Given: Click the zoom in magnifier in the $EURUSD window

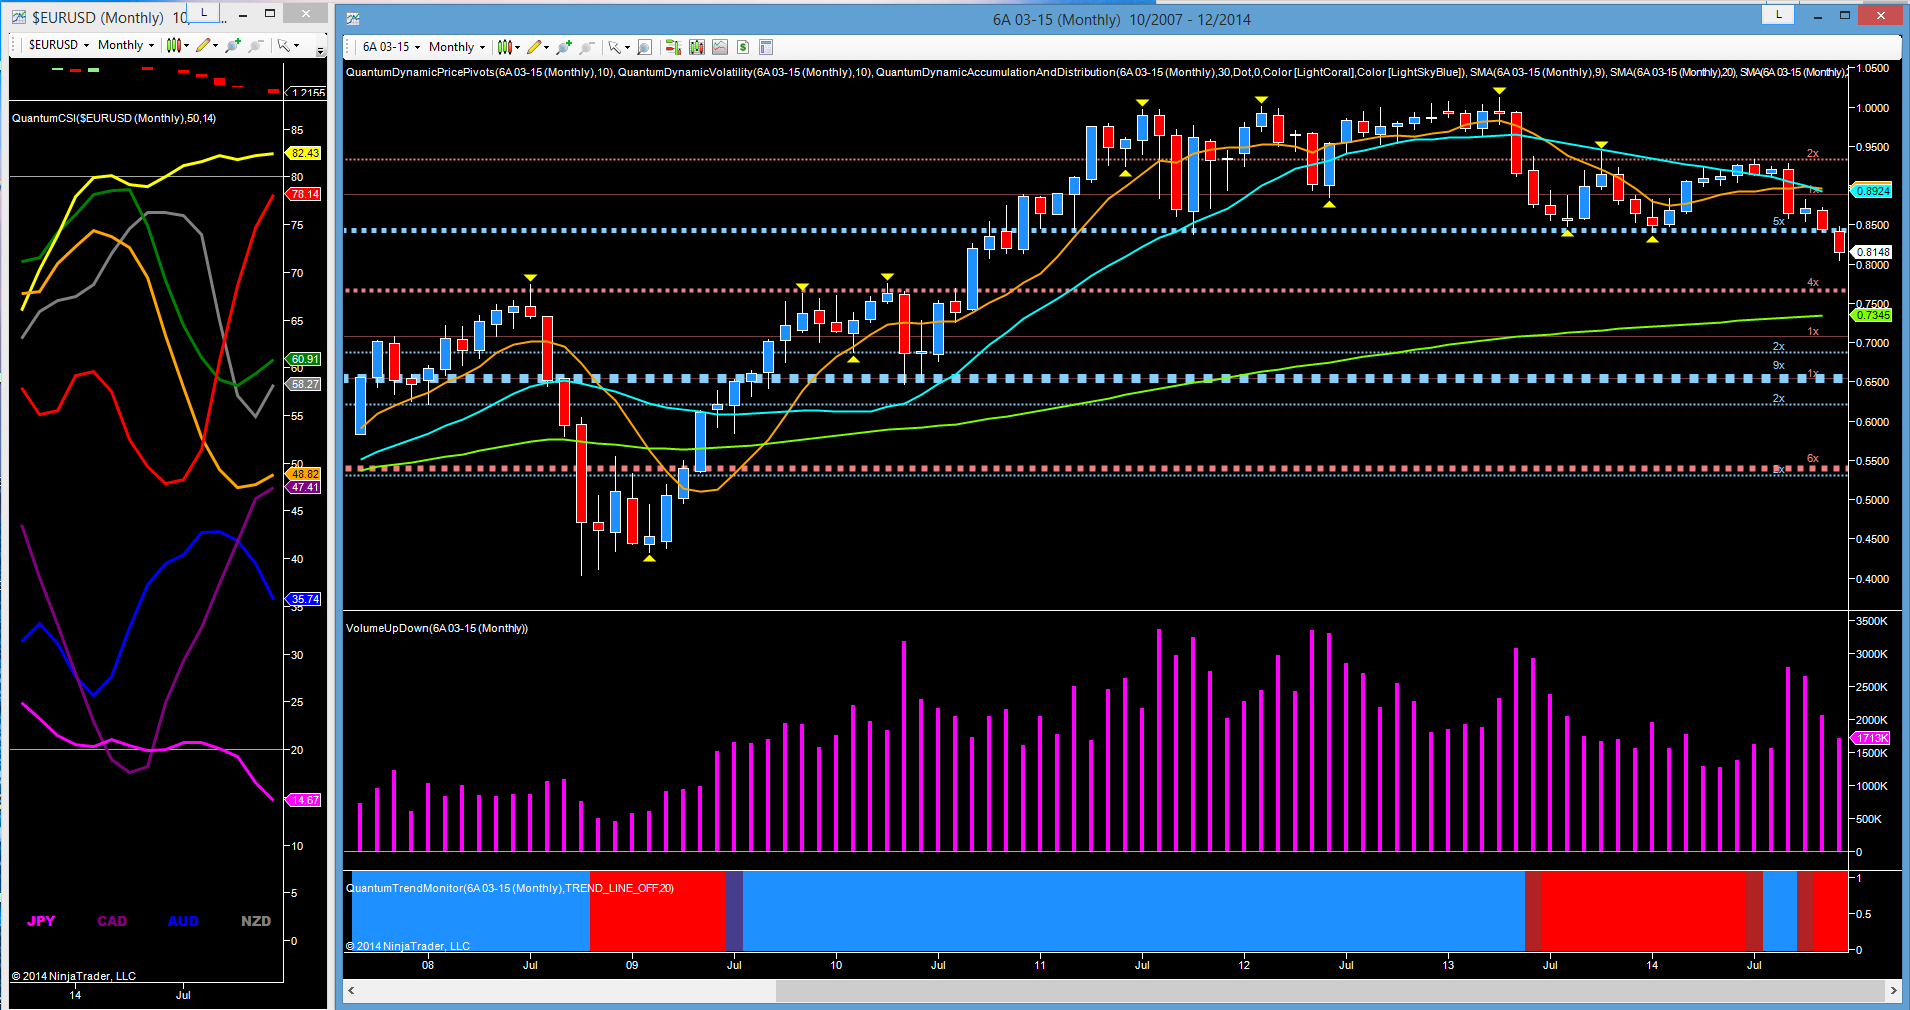Looking at the screenshot, I should click(x=232, y=45).
